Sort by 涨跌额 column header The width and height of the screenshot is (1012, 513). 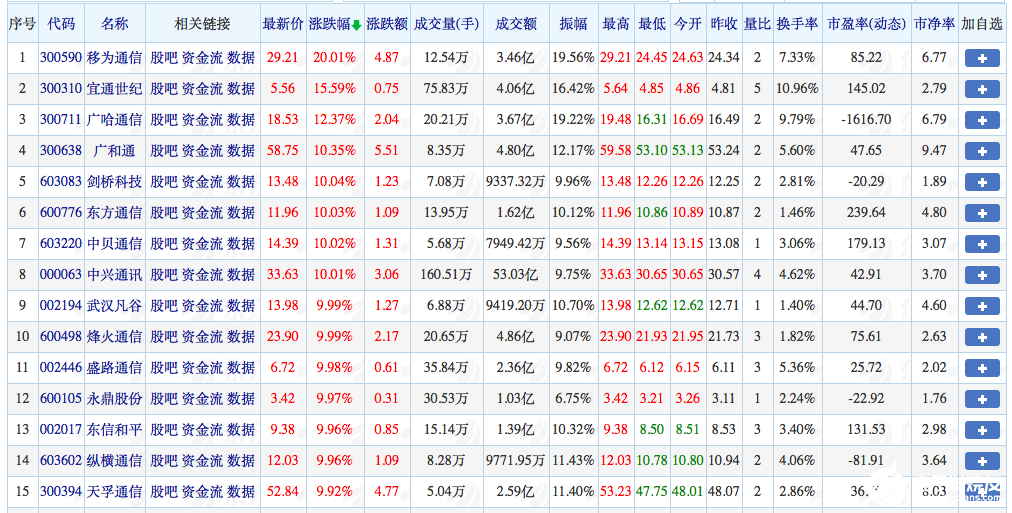click(x=387, y=25)
